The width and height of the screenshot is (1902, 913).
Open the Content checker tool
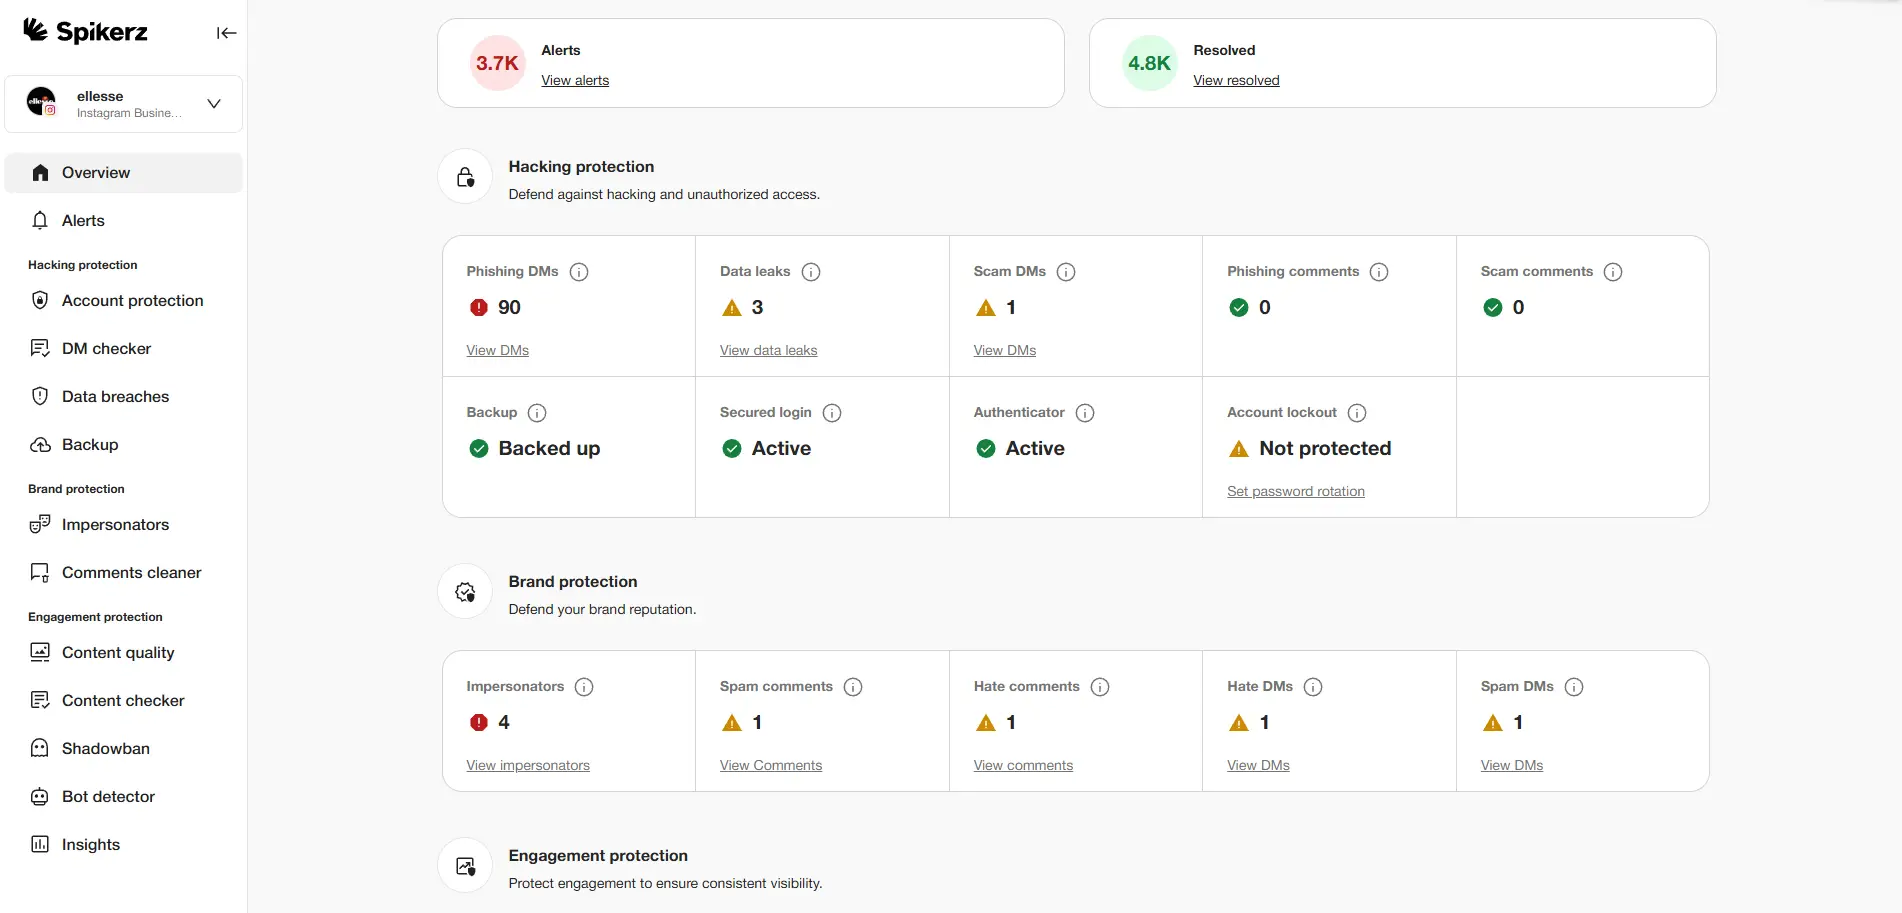coord(122,700)
